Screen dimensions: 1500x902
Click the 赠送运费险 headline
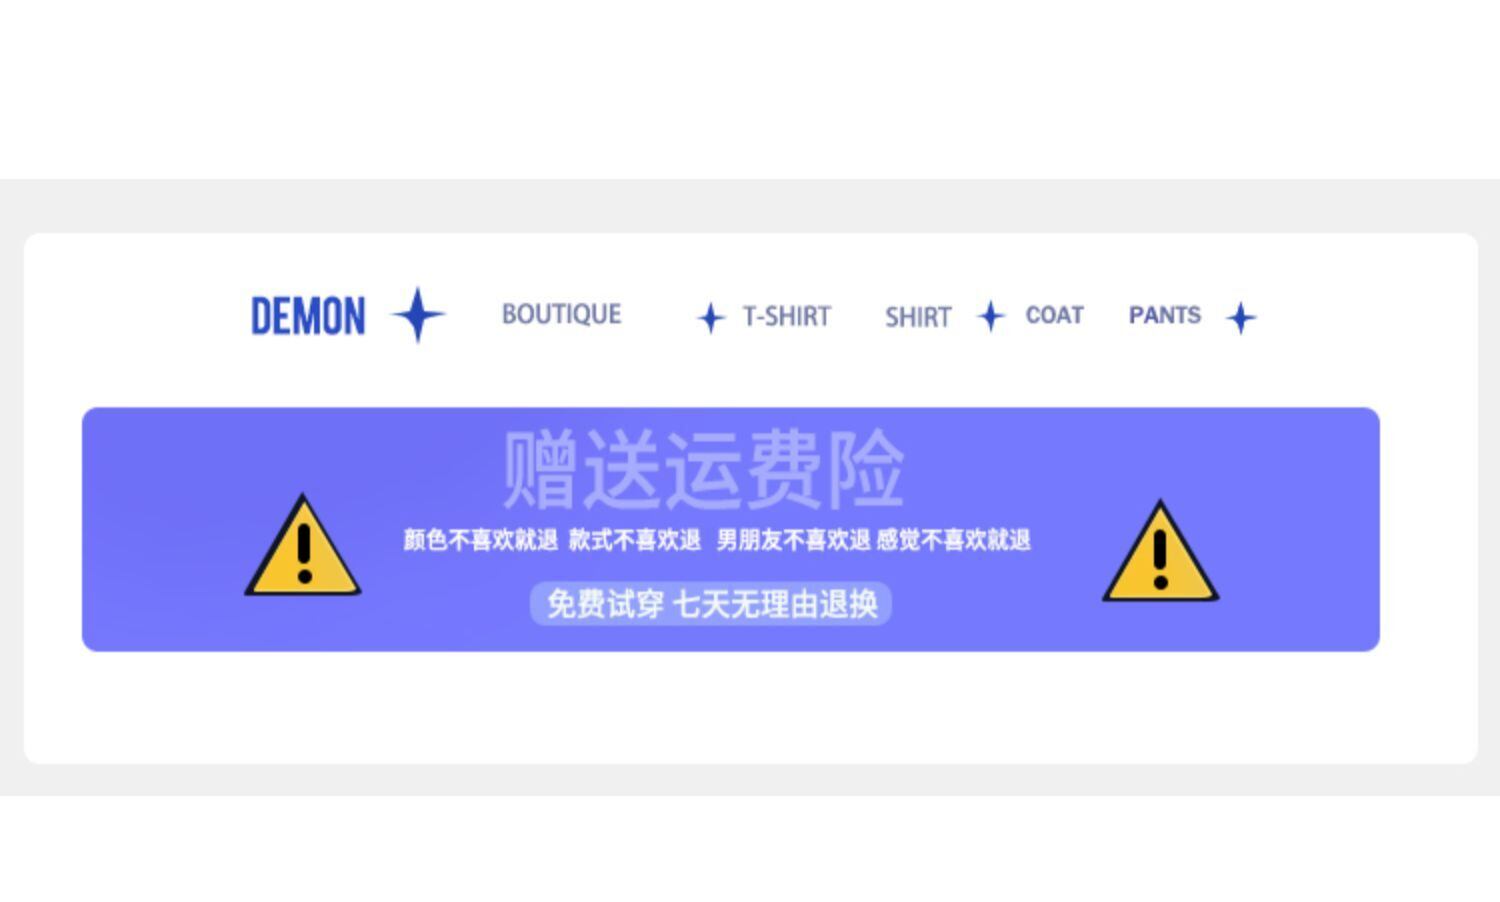tap(703, 469)
